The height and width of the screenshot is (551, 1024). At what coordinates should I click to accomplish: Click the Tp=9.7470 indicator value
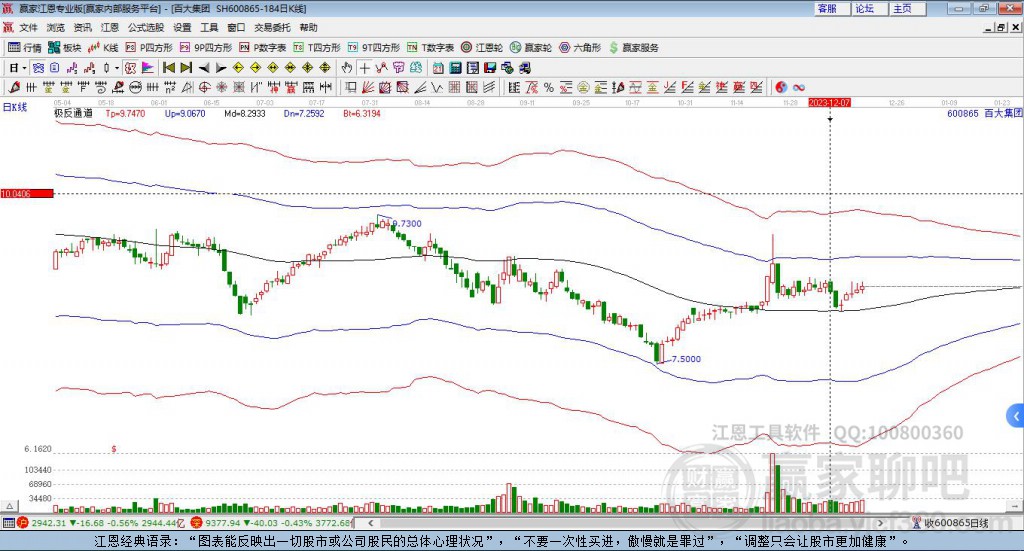pyautogui.click(x=125, y=113)
